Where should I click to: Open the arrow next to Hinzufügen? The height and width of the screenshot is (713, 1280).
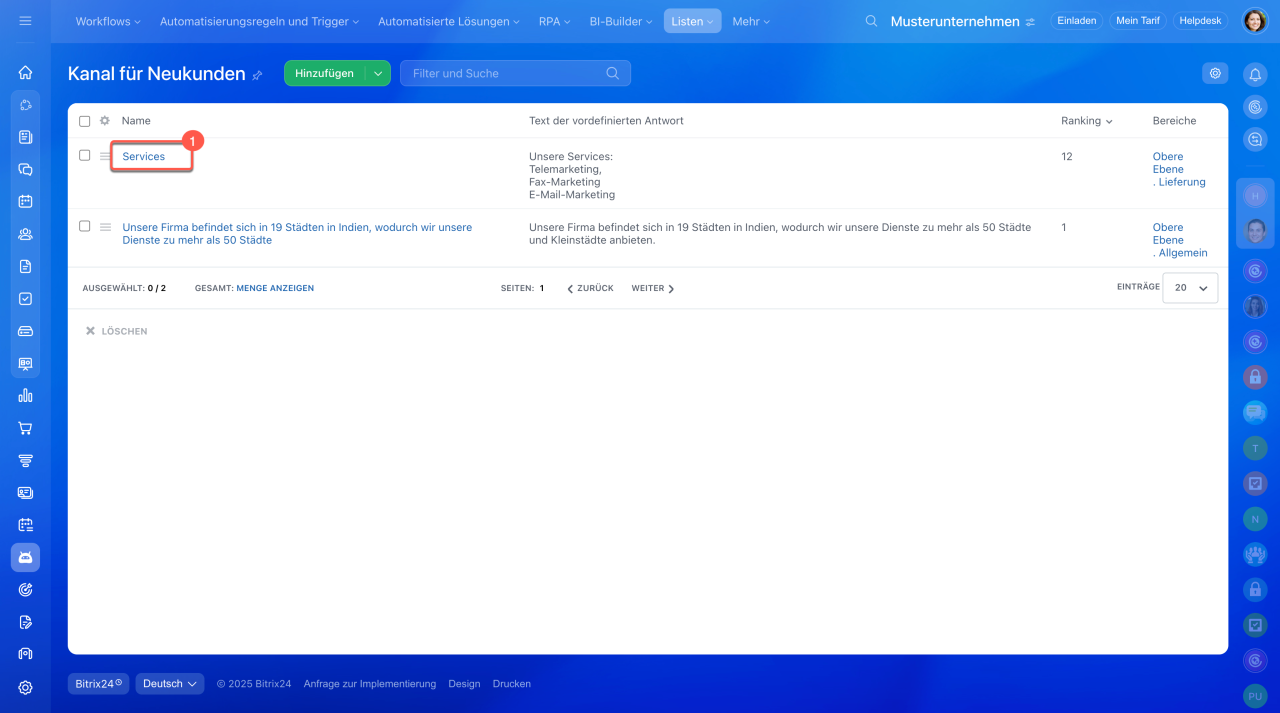[378, 73]
